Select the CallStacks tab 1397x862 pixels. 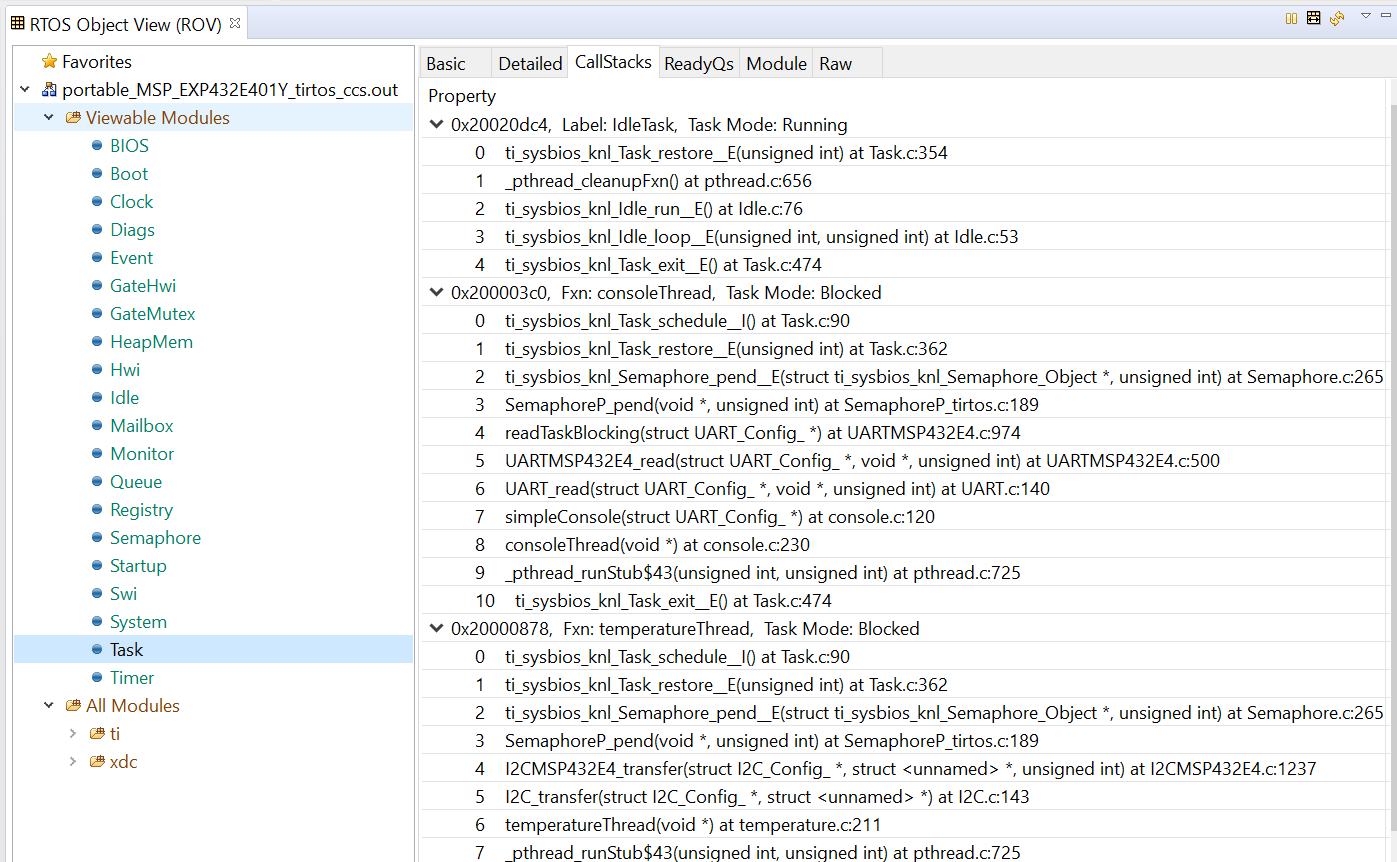(613, 62)
